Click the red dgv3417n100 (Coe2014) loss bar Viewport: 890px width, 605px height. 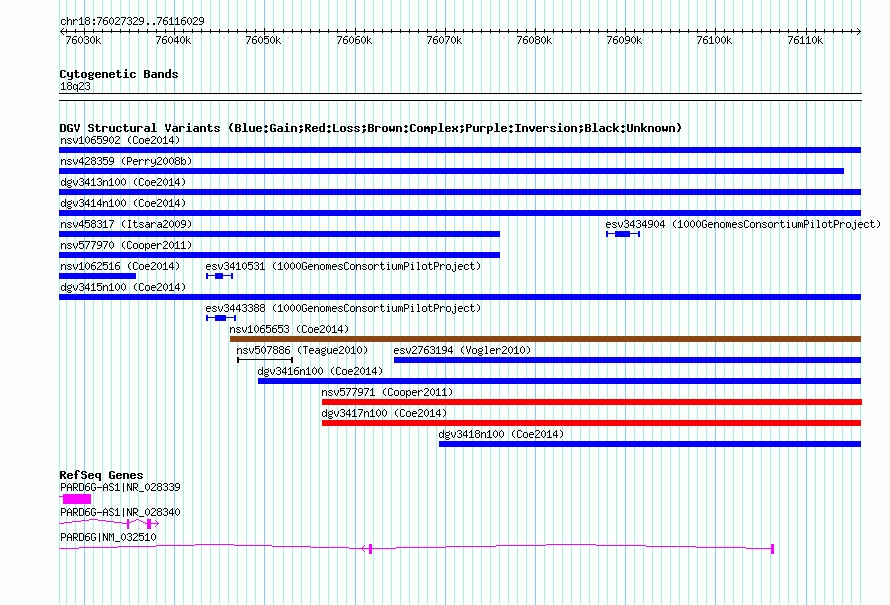[x=591, y=423]
